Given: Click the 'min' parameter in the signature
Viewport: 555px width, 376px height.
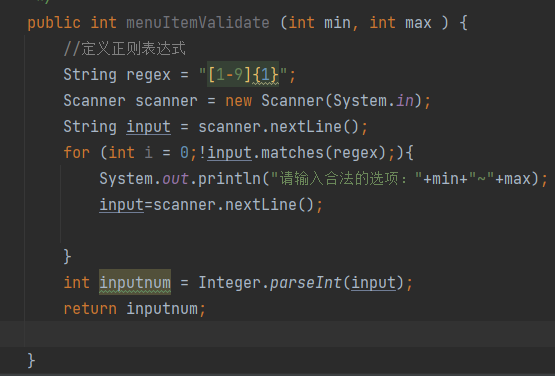Looking at the screenshot, I should pos(337,23).
